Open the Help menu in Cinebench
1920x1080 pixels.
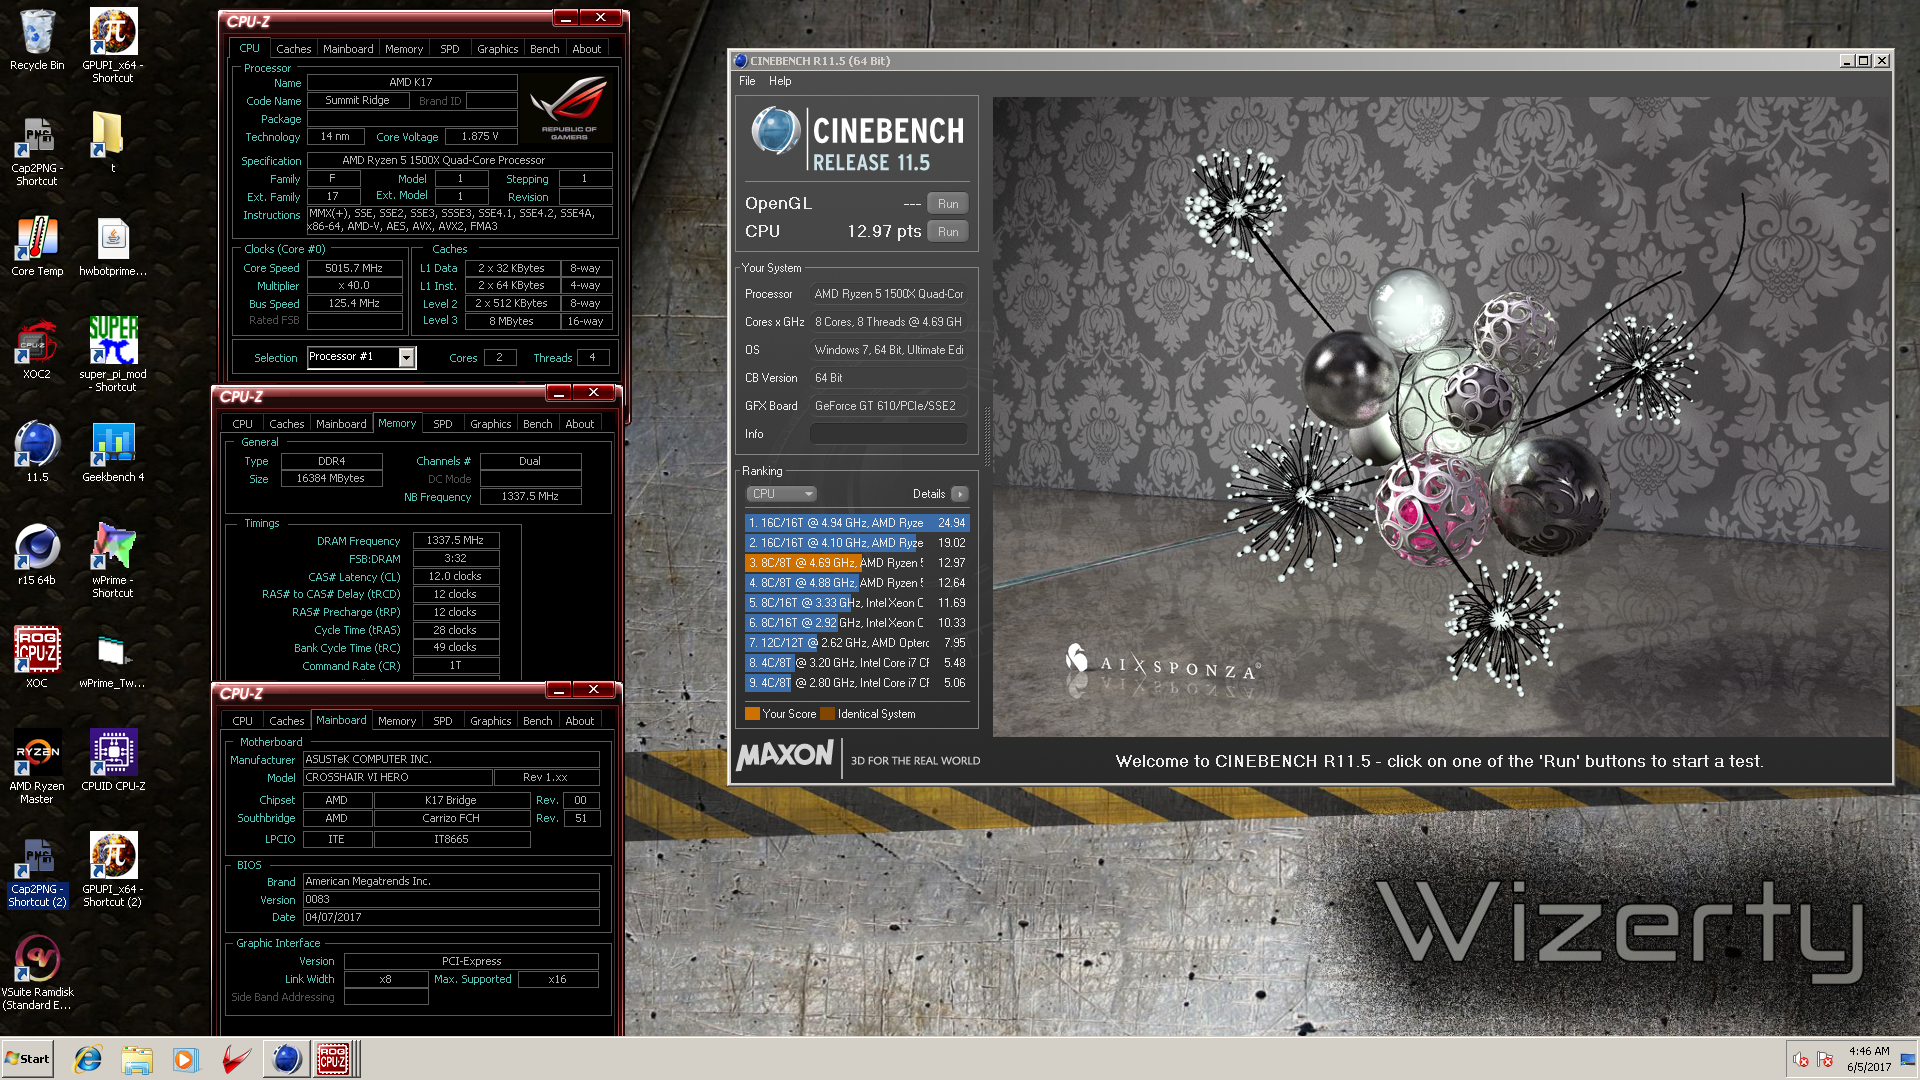coord(780,81)
